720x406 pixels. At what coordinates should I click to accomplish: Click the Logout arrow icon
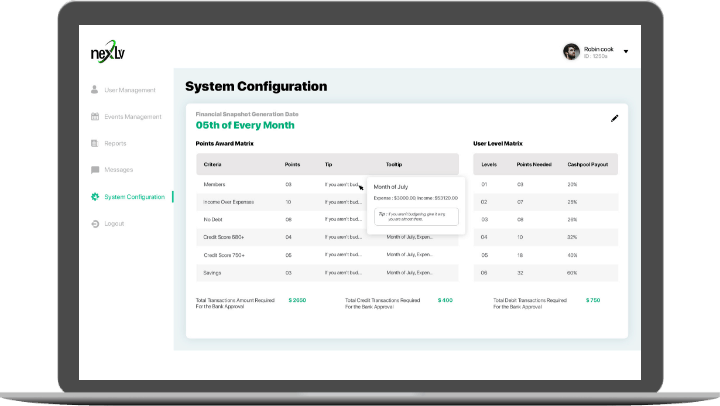(95, 223)
